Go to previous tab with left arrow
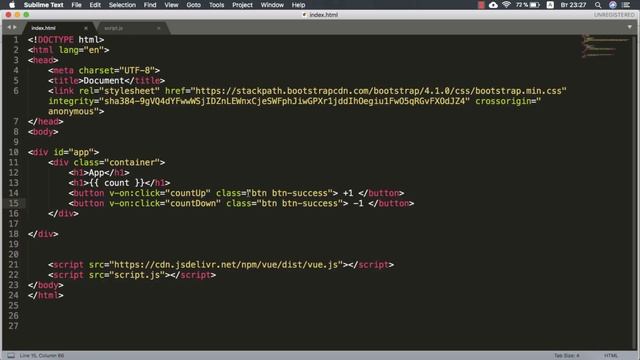The width and height of the screenshot is (640, 360). [x=9, y=27]
